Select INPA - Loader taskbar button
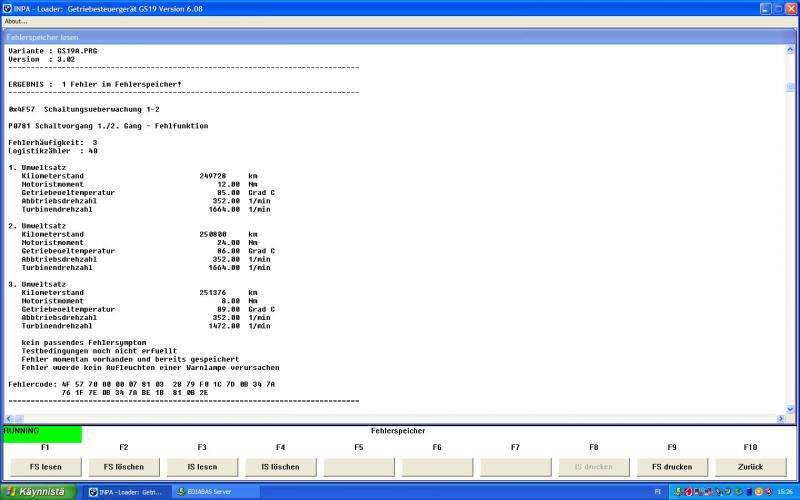Viewport: 800px width, 500px height. pos(124,492)
